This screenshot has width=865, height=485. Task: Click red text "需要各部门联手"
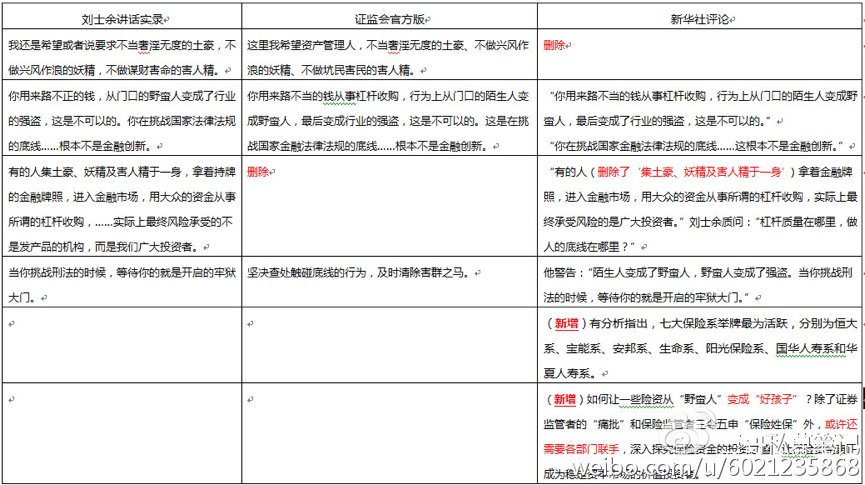[x=581, y=449]
